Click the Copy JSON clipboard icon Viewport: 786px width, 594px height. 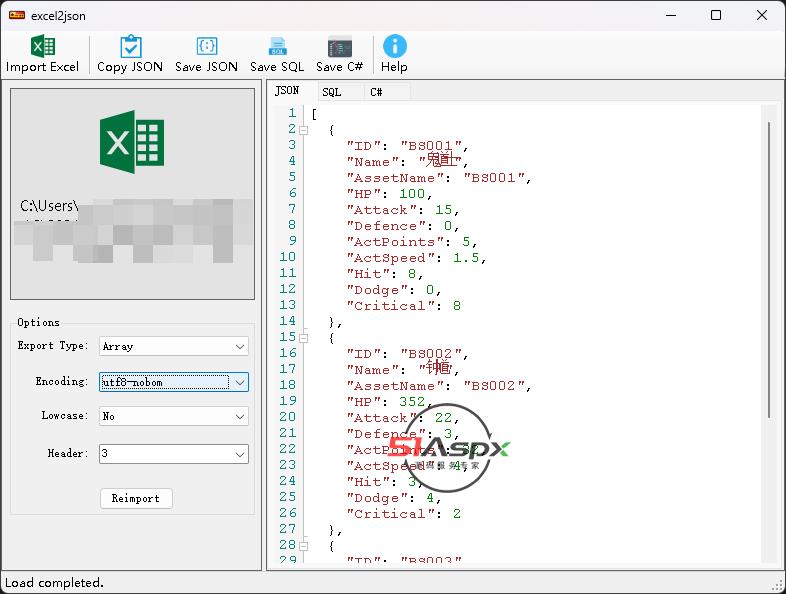point(130,47)
